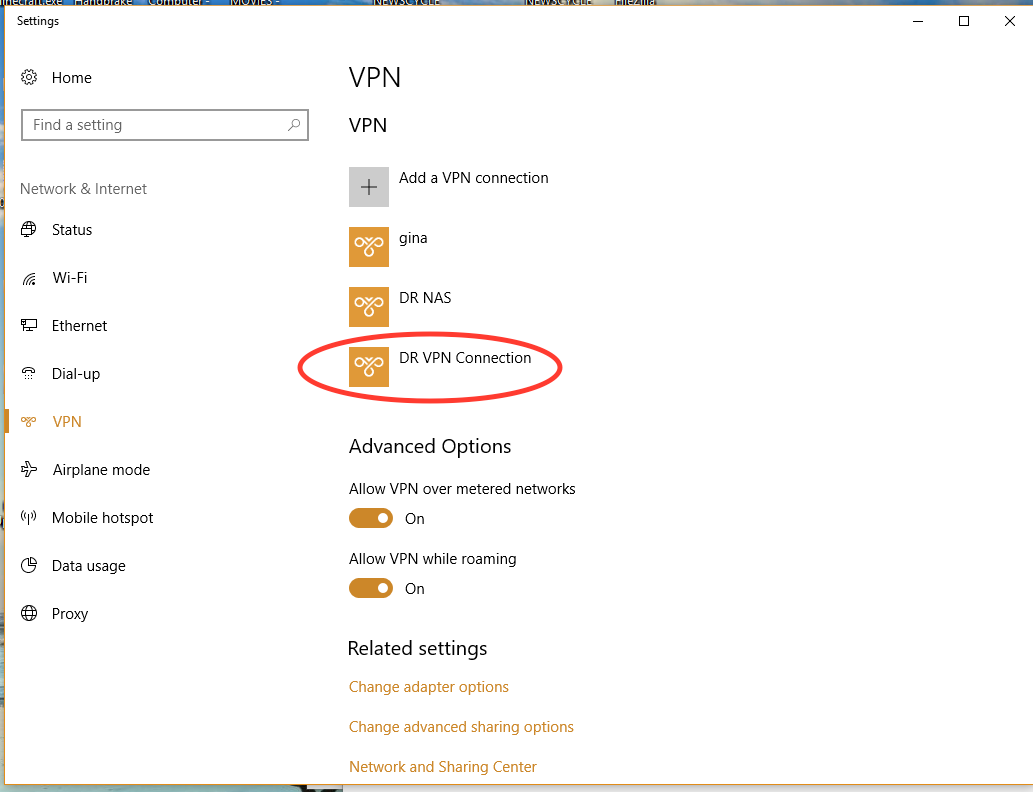Select the DR VPN Connection icon
The width and height of the screenshot is (1033, 792).
(x=369, y=367)
